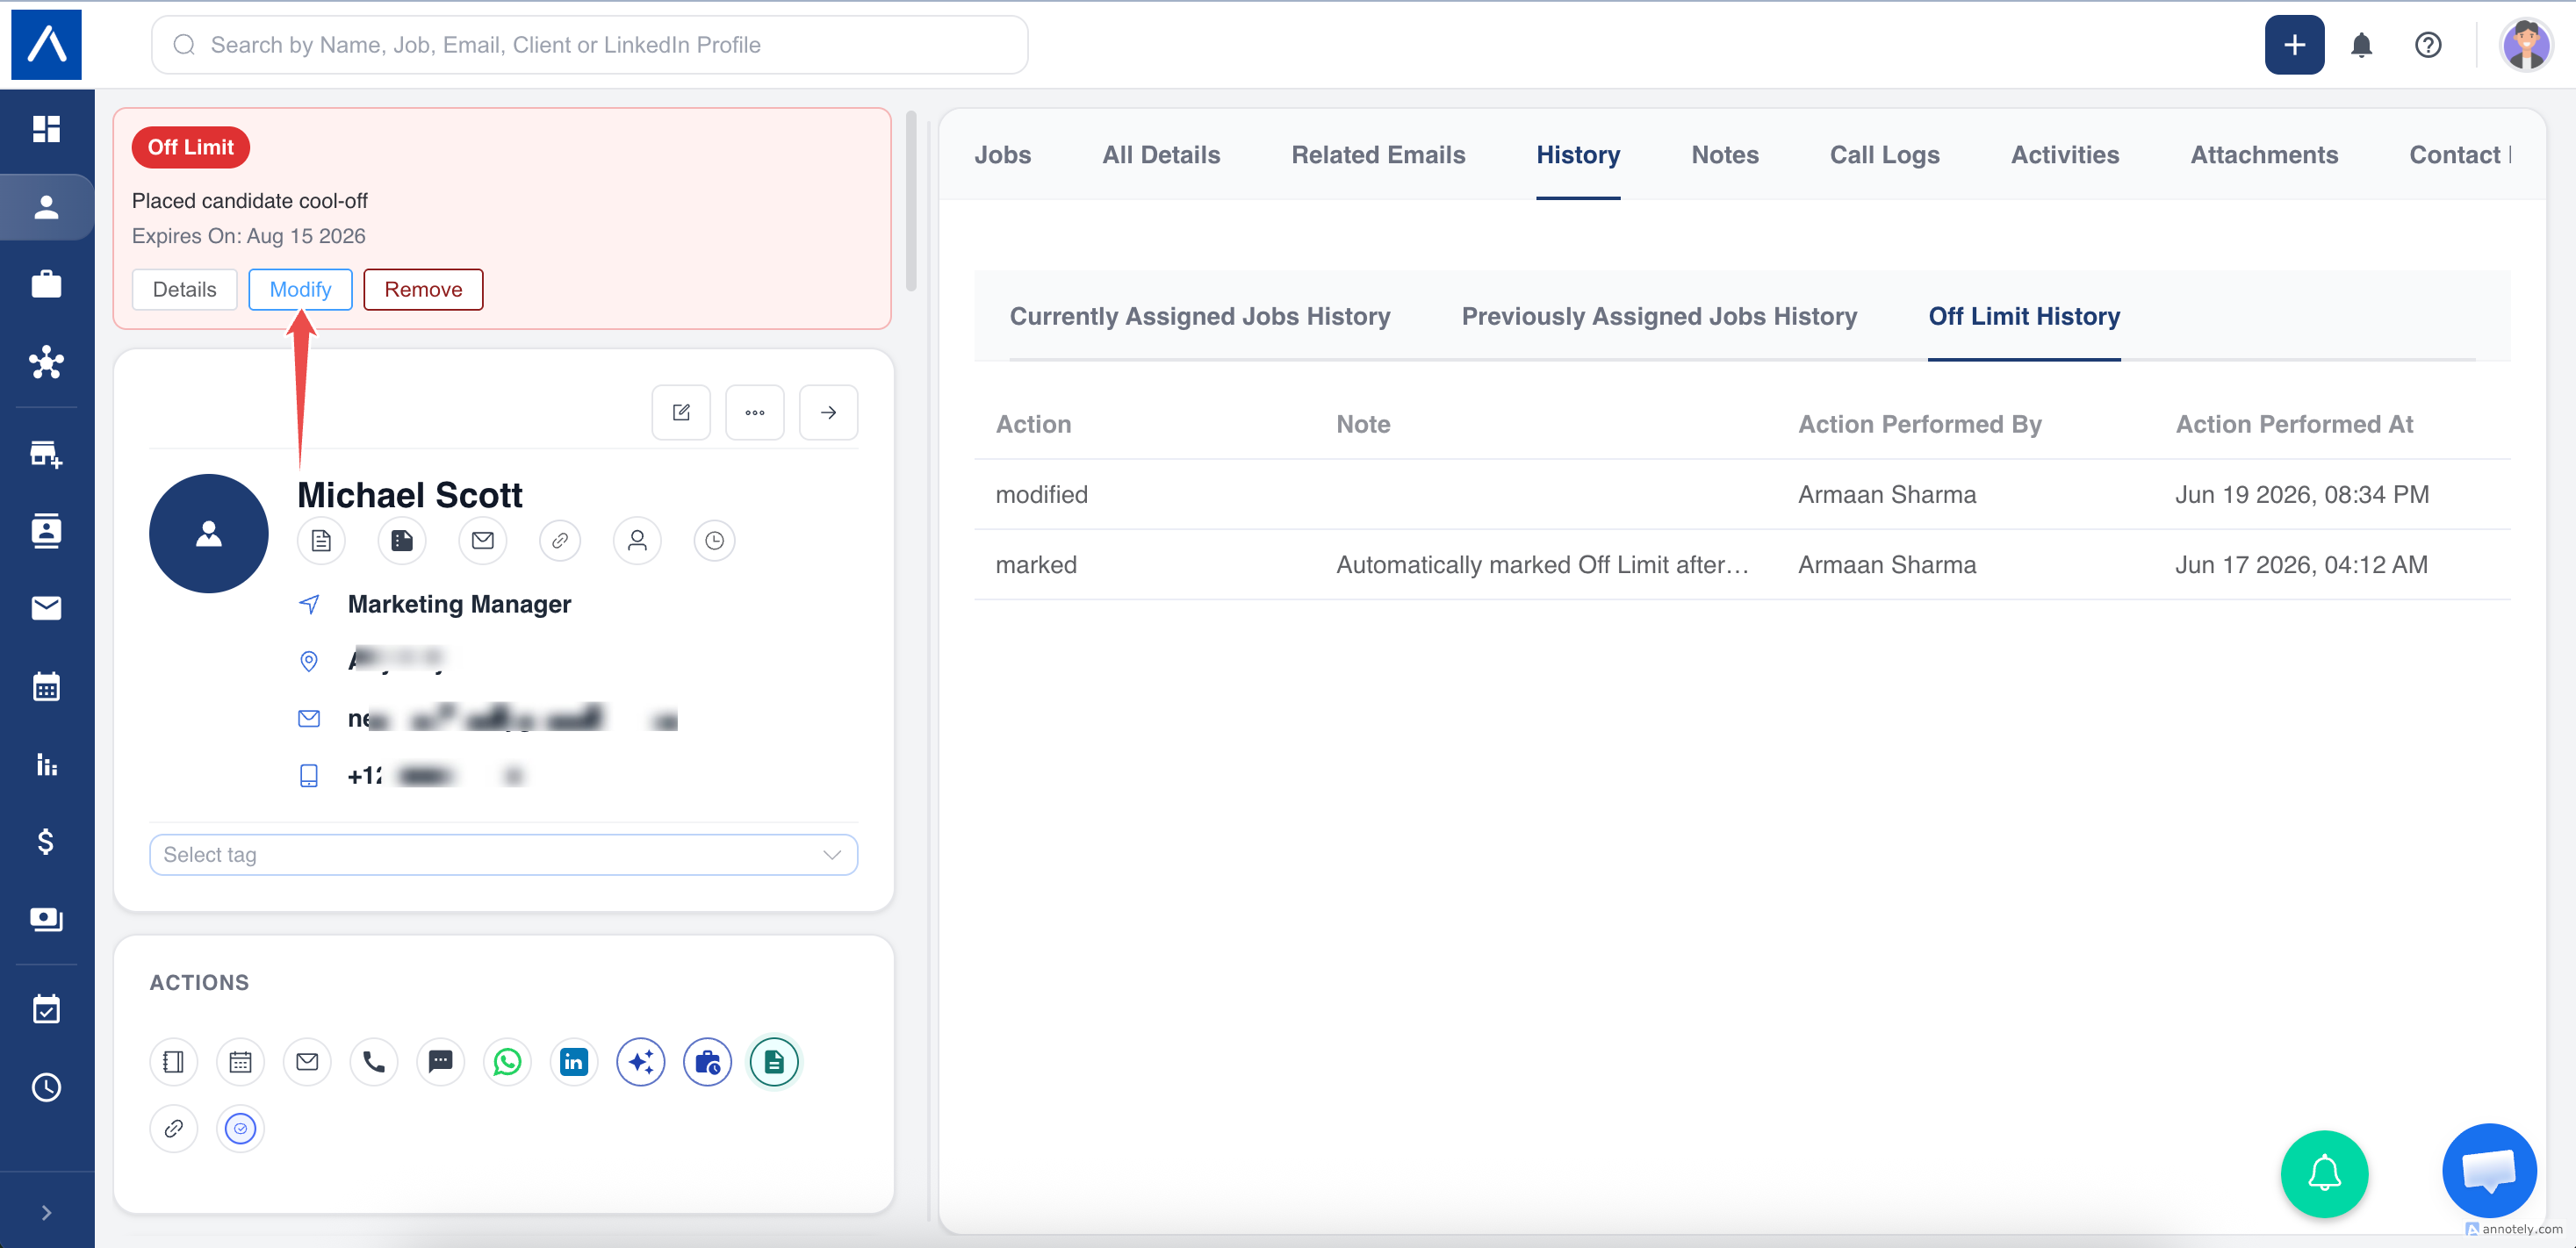Click the blue plus add button
Screen dimensions: 2576x1248
point(2294,45)
